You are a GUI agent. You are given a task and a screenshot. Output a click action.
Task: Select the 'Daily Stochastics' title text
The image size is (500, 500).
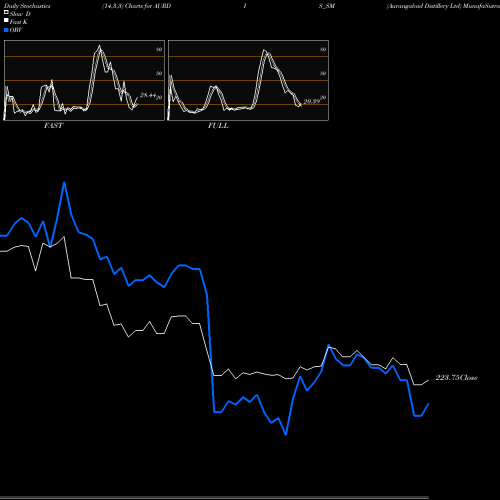(27, 6)
